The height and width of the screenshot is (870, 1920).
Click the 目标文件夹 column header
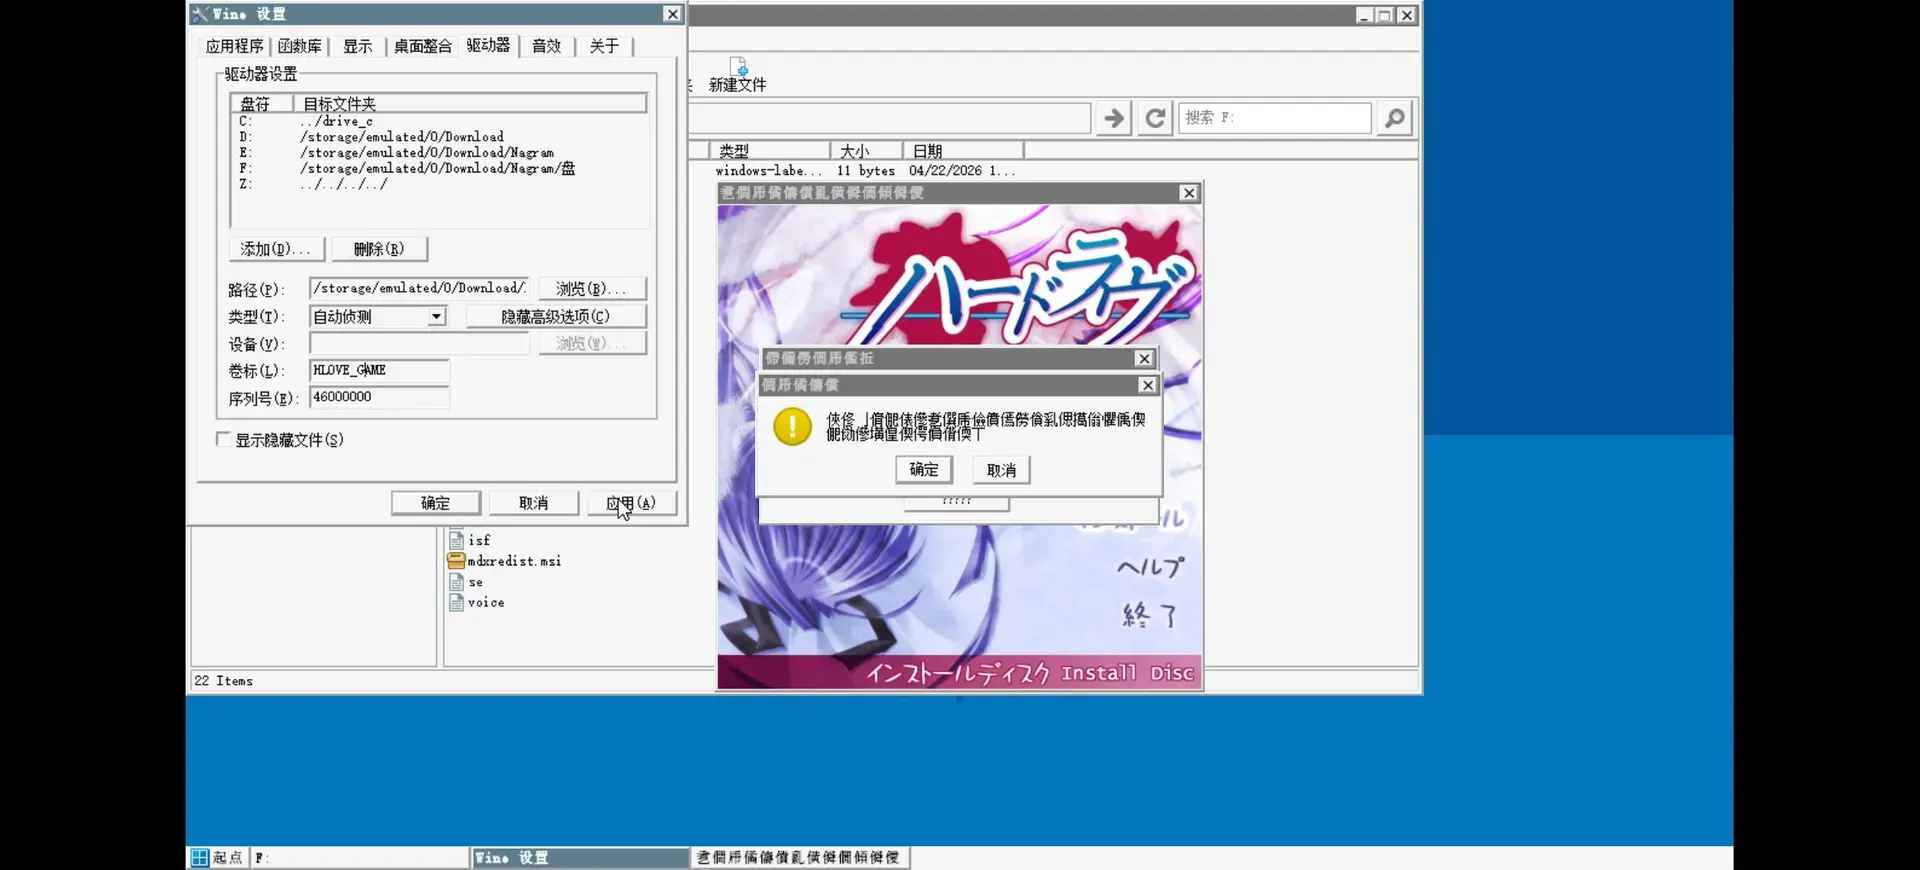[470, 104]
